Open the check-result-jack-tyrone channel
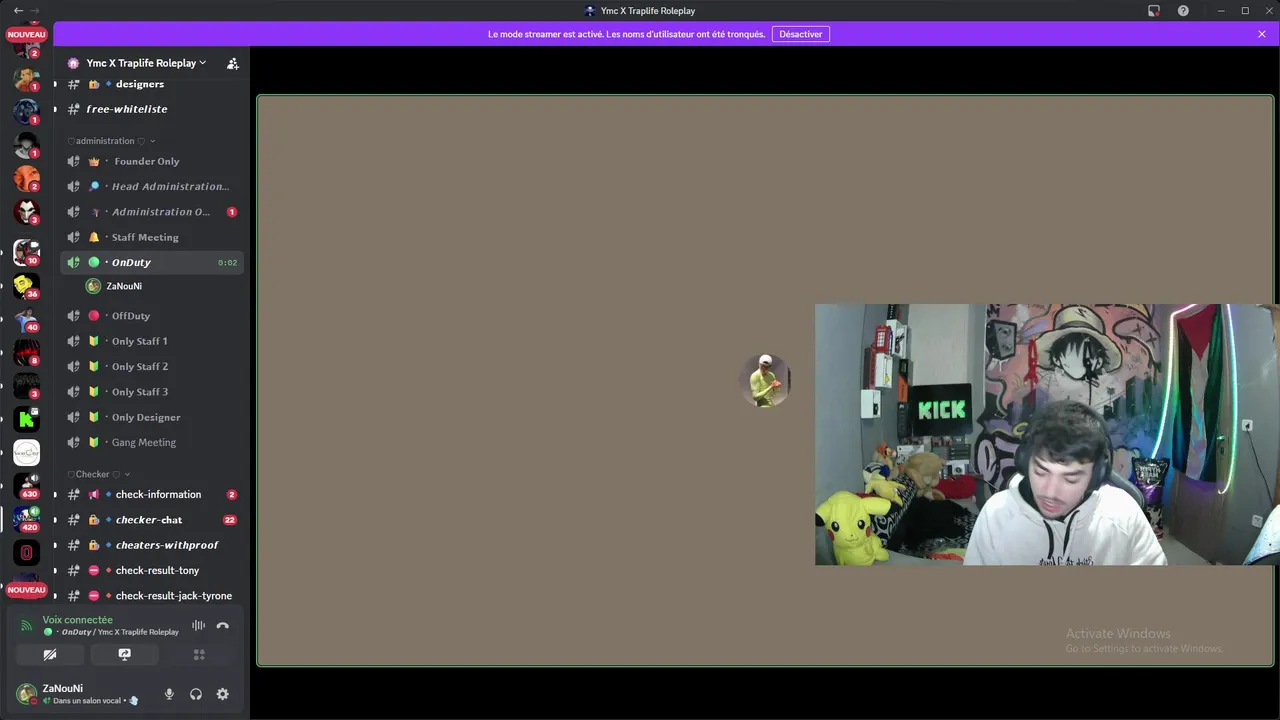 click(x=151, y=596)
